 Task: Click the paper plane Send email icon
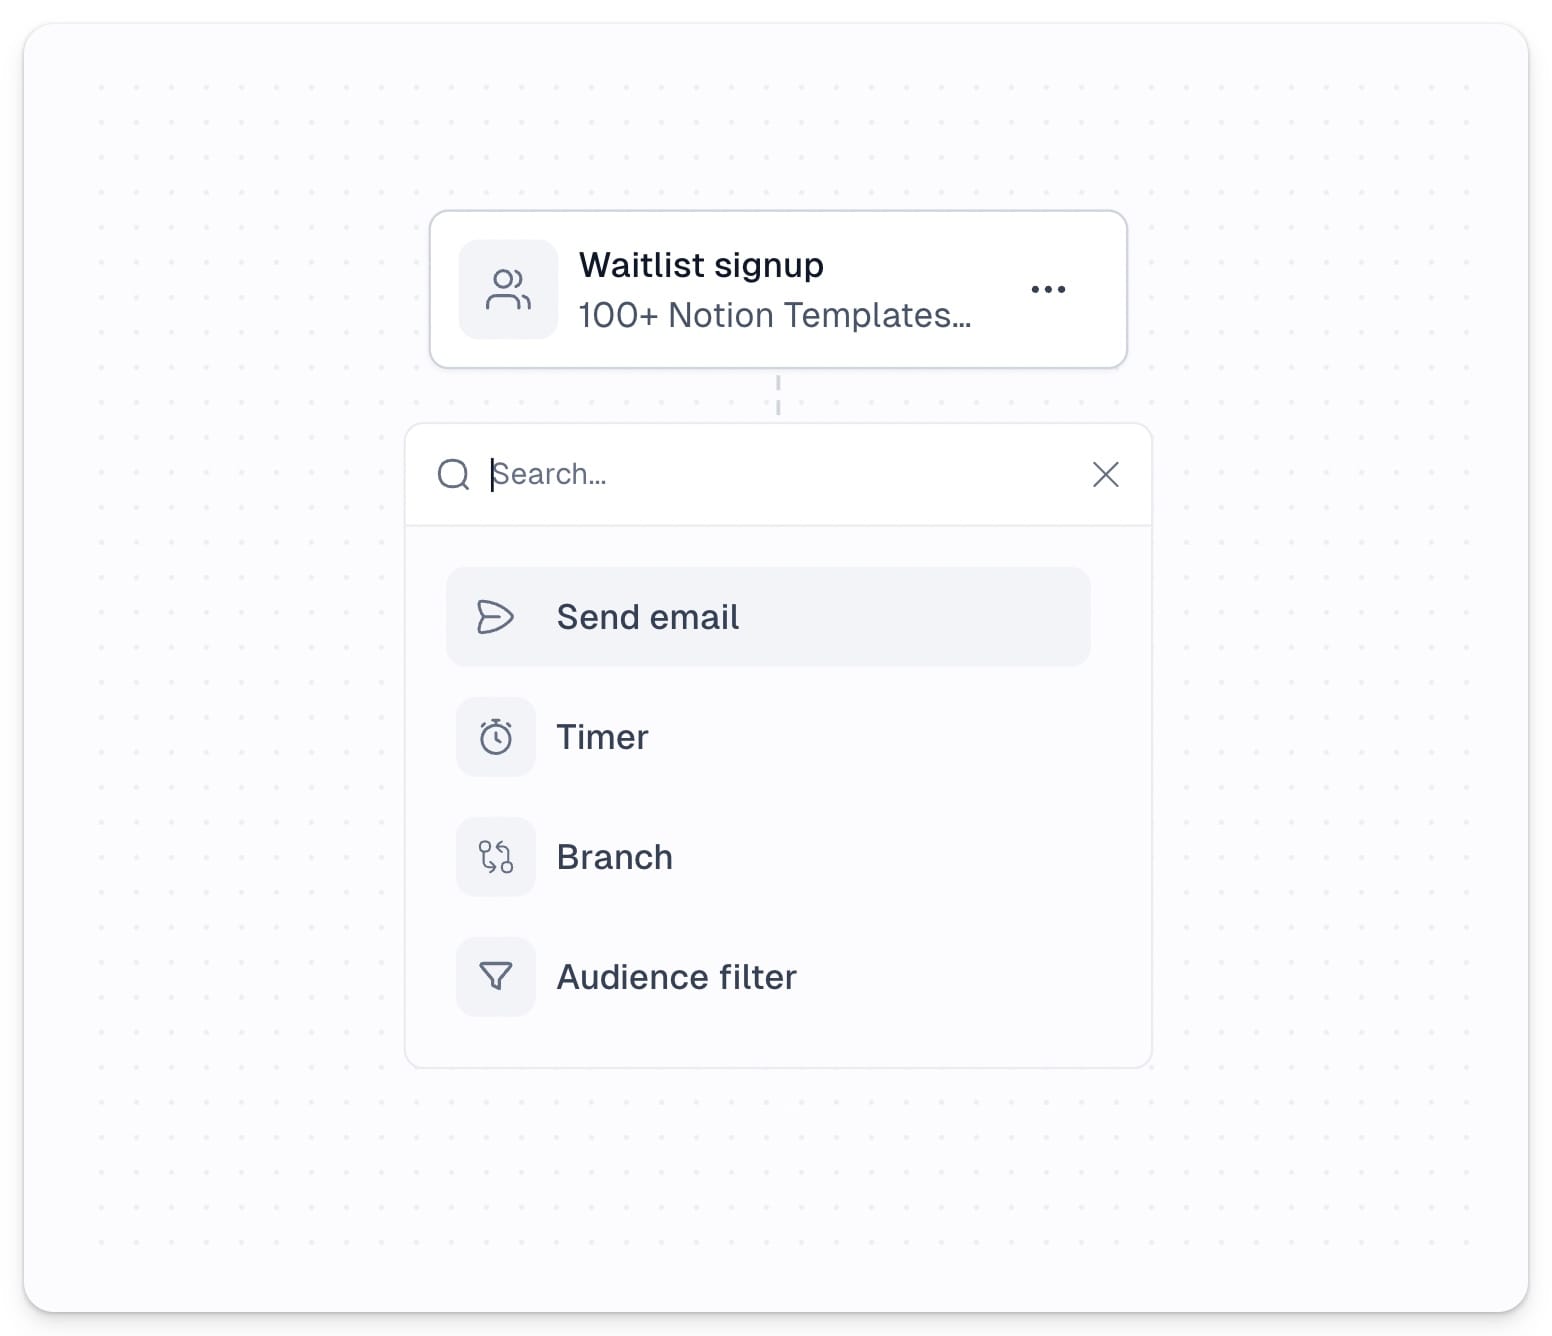(x=495, y=617)
